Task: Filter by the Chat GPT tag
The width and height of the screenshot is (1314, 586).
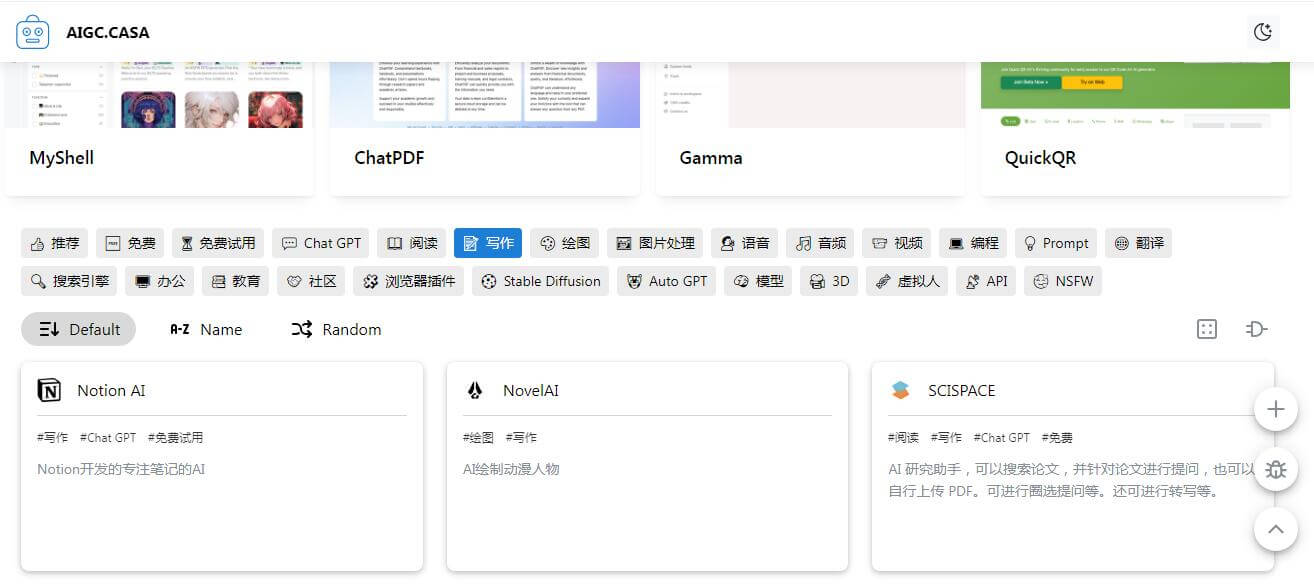Action: [321, 243]
